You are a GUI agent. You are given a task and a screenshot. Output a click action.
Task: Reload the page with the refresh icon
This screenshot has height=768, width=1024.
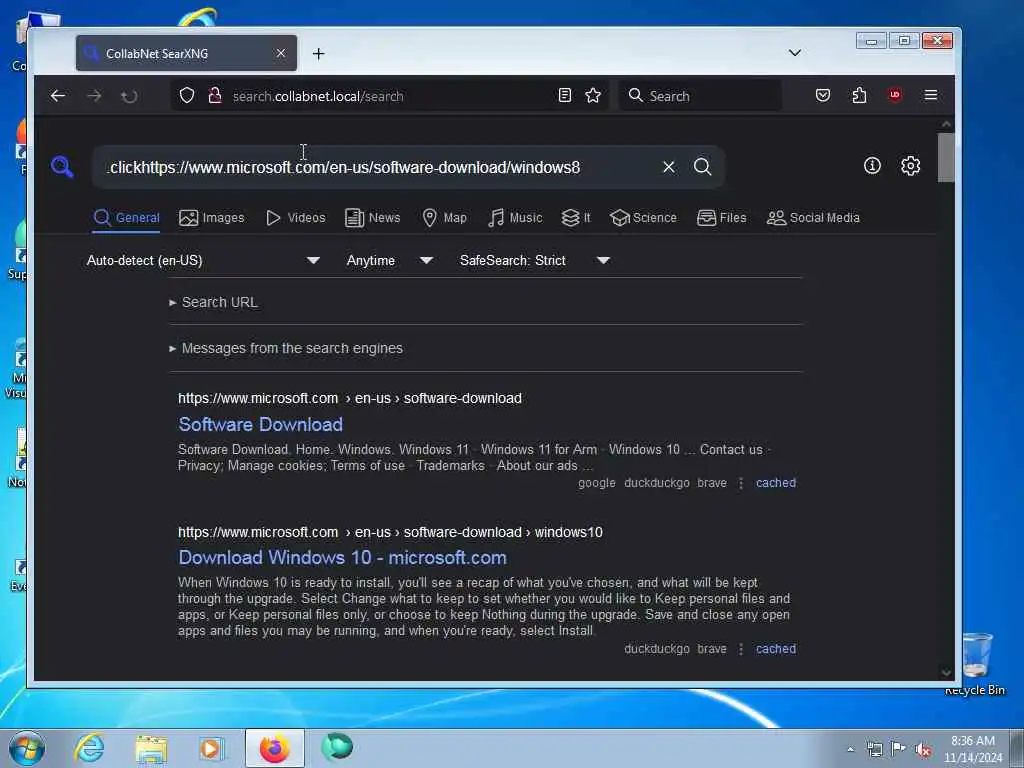(129, 97)
